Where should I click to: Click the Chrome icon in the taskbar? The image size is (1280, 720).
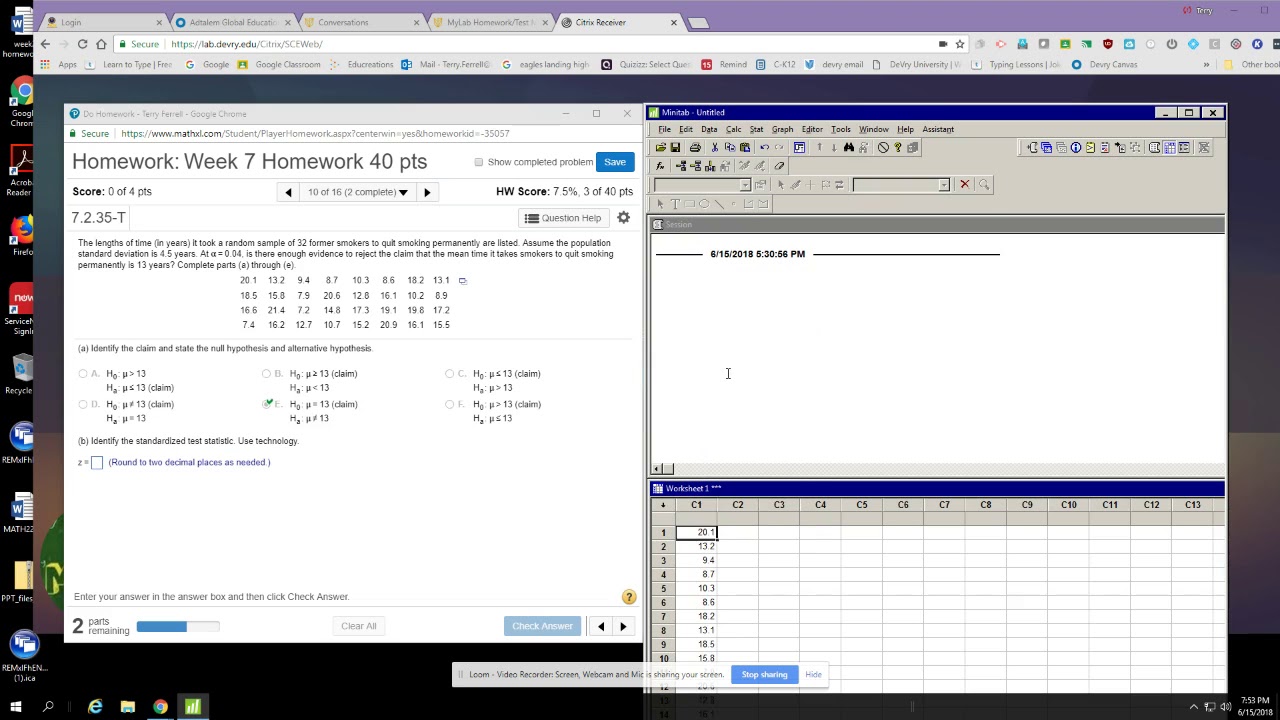(160, 707)
